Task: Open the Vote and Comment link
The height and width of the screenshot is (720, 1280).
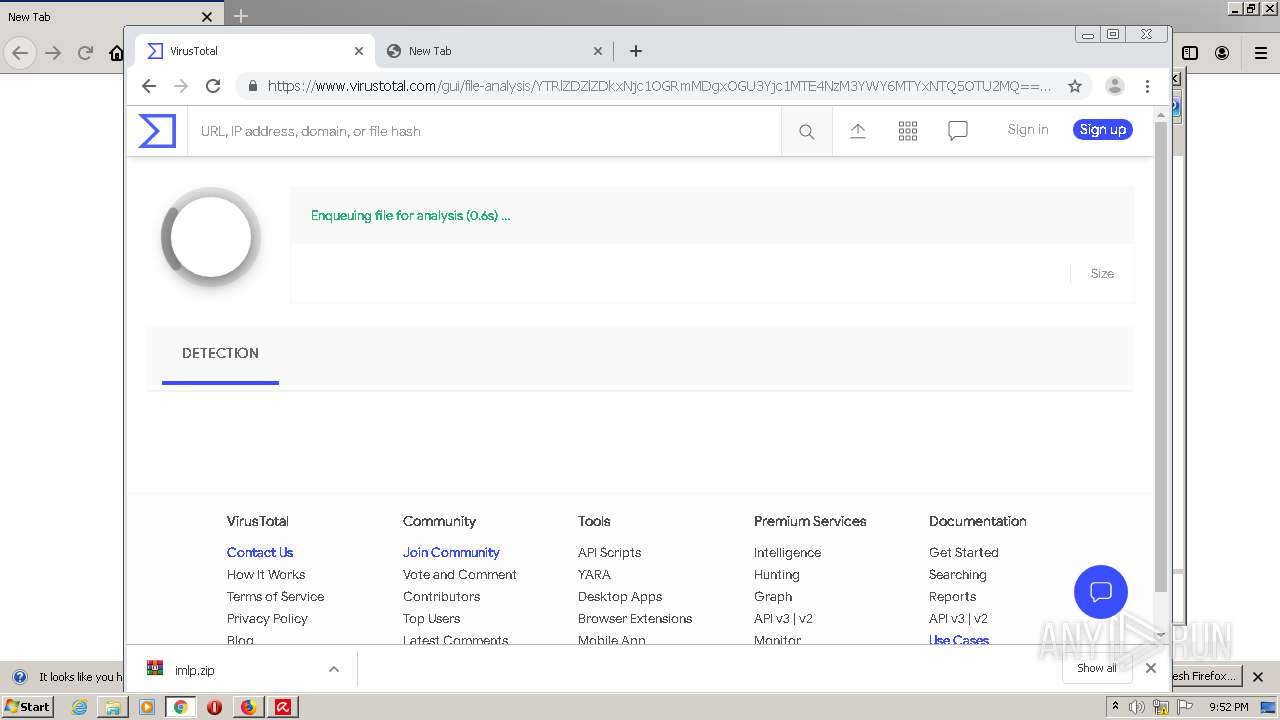Action: (459, 574)
